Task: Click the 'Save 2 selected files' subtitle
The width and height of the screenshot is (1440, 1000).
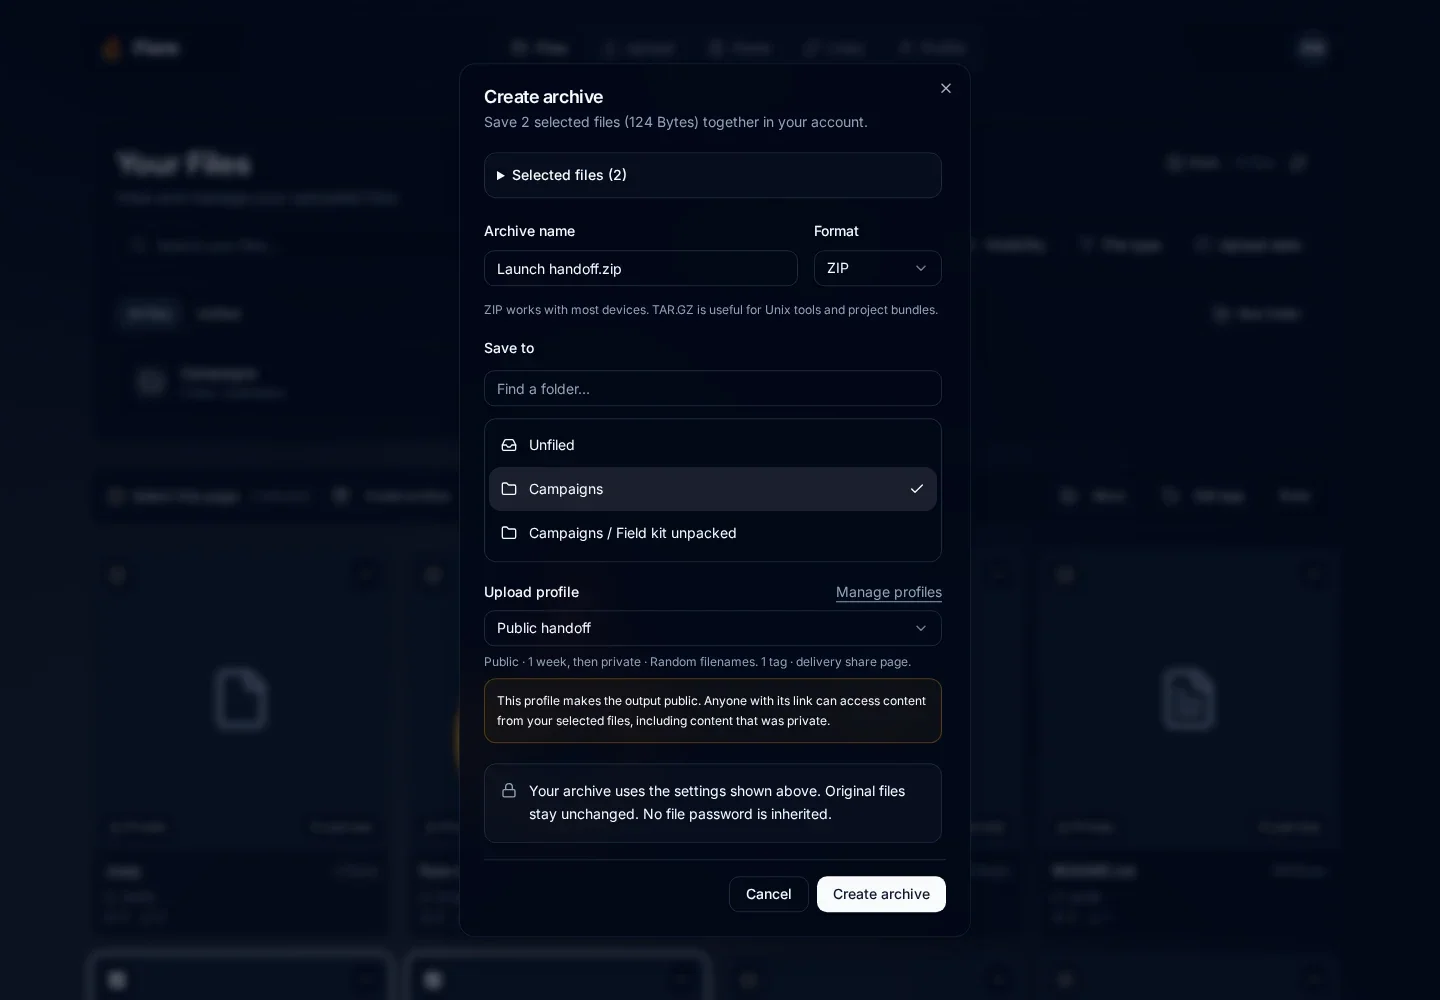Action: point(676,122)
